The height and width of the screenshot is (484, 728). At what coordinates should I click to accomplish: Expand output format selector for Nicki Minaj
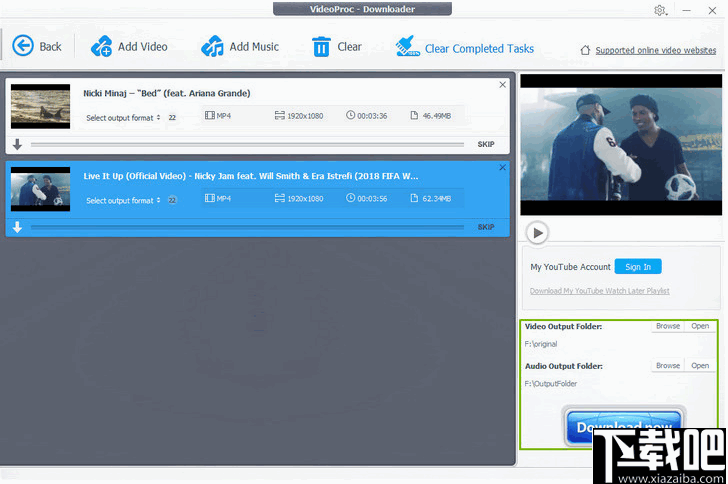pyautogui.click(x=123, y=118)
